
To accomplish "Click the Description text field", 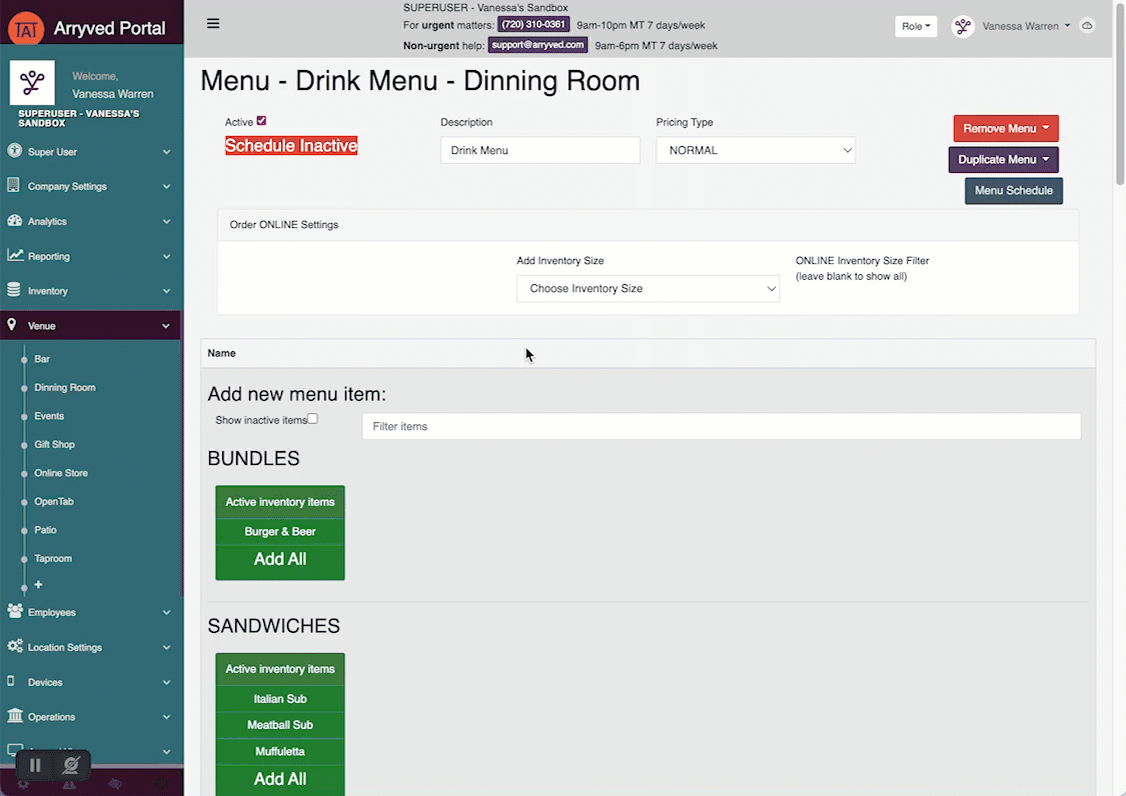I will click(x=540, y=150).
